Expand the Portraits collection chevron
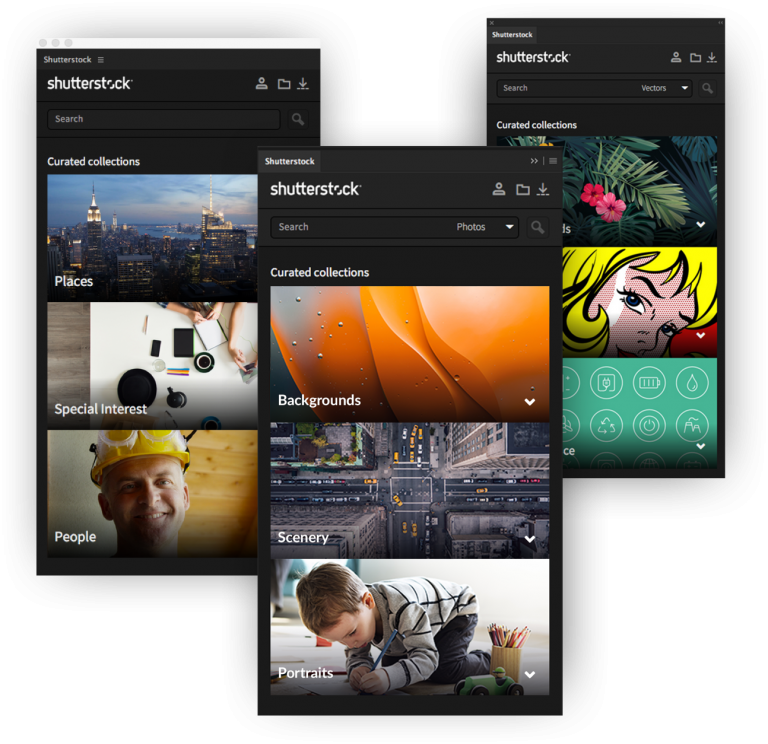 (530, 674)
